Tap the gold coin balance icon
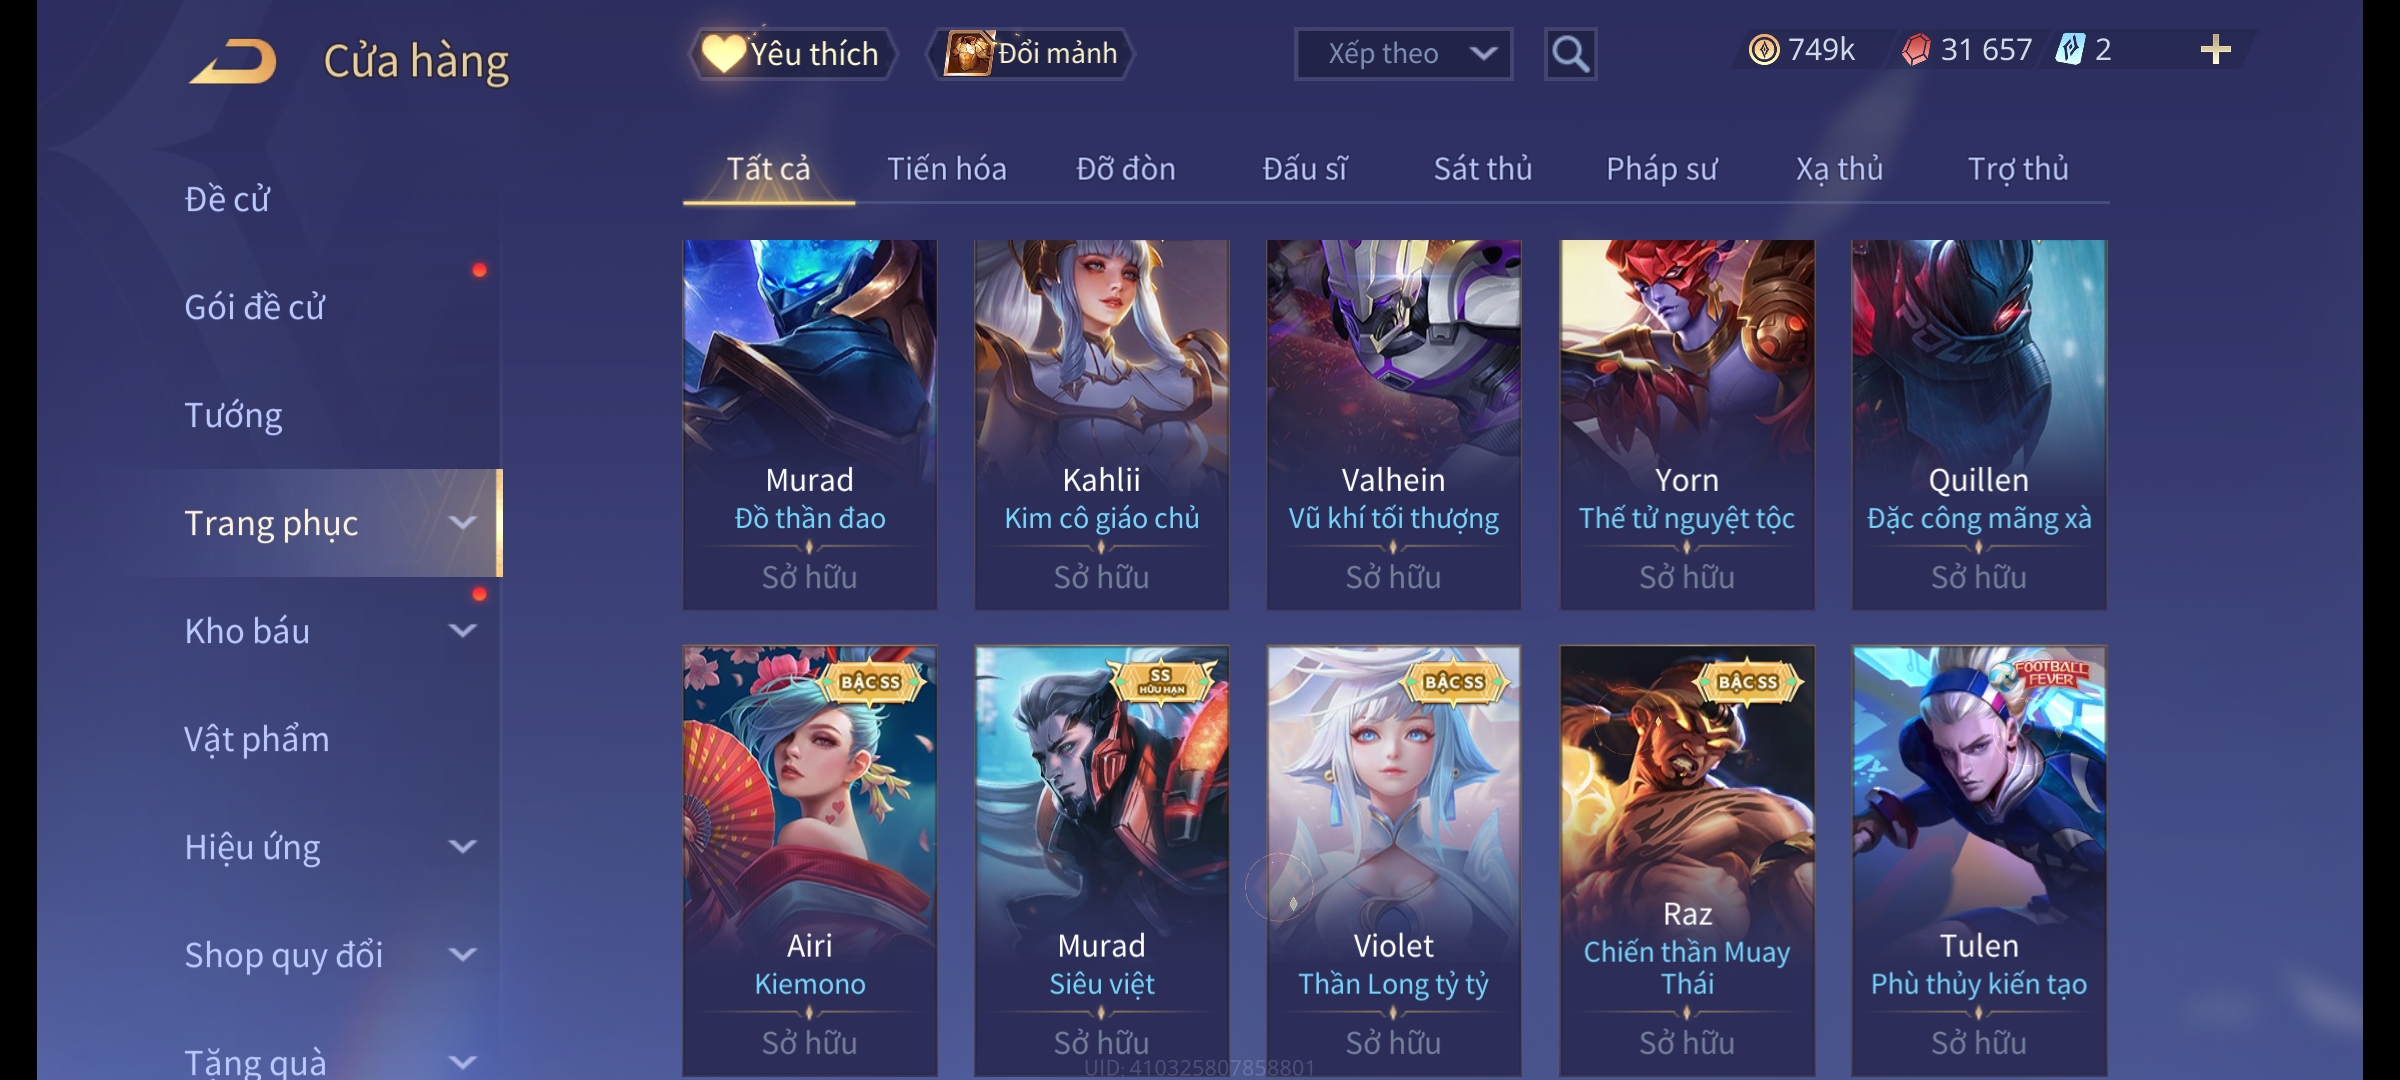2400x1080 pixels. pyautogui.click(x=1764, y=50)
